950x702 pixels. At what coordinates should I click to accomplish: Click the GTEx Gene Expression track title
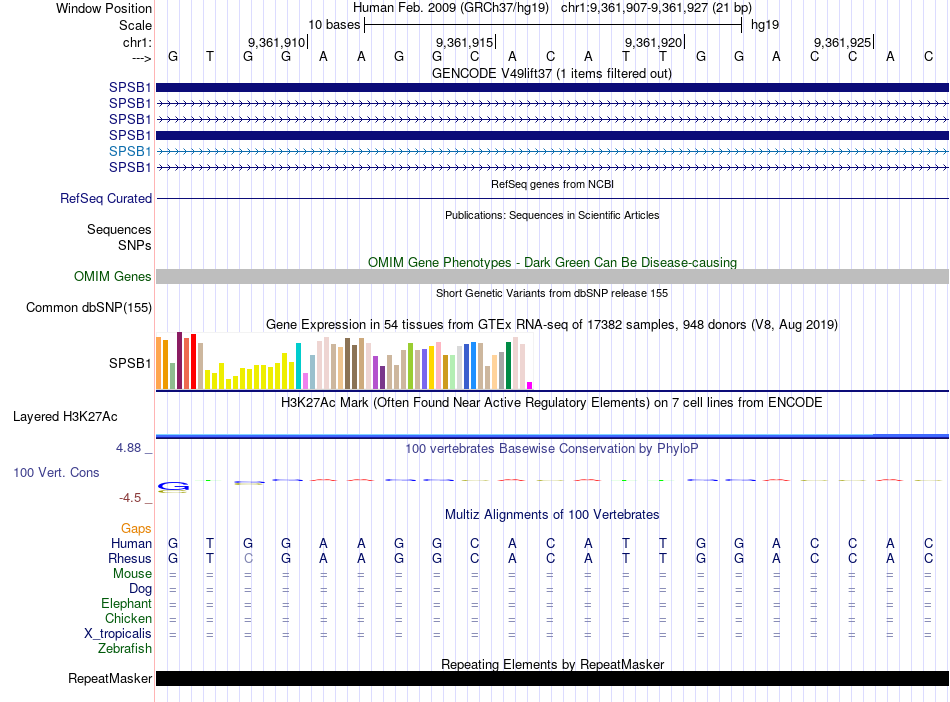552,325
